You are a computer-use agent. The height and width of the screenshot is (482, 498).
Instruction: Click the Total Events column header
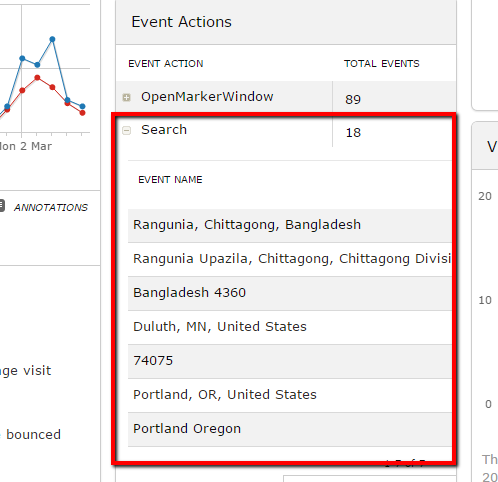382,64
